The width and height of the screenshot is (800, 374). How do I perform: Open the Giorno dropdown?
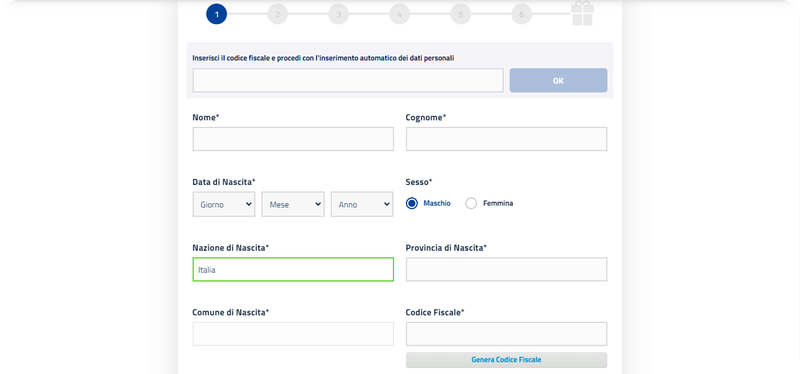click(x=224, y=204)
